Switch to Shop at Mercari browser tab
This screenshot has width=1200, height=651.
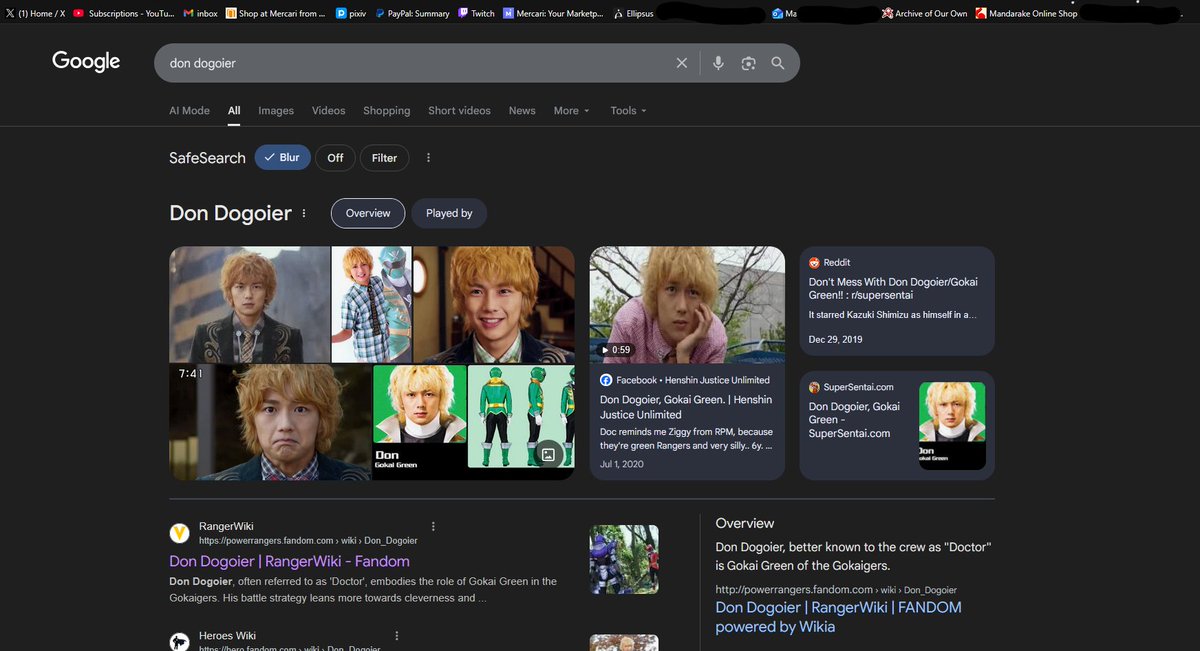click(275, 14)
